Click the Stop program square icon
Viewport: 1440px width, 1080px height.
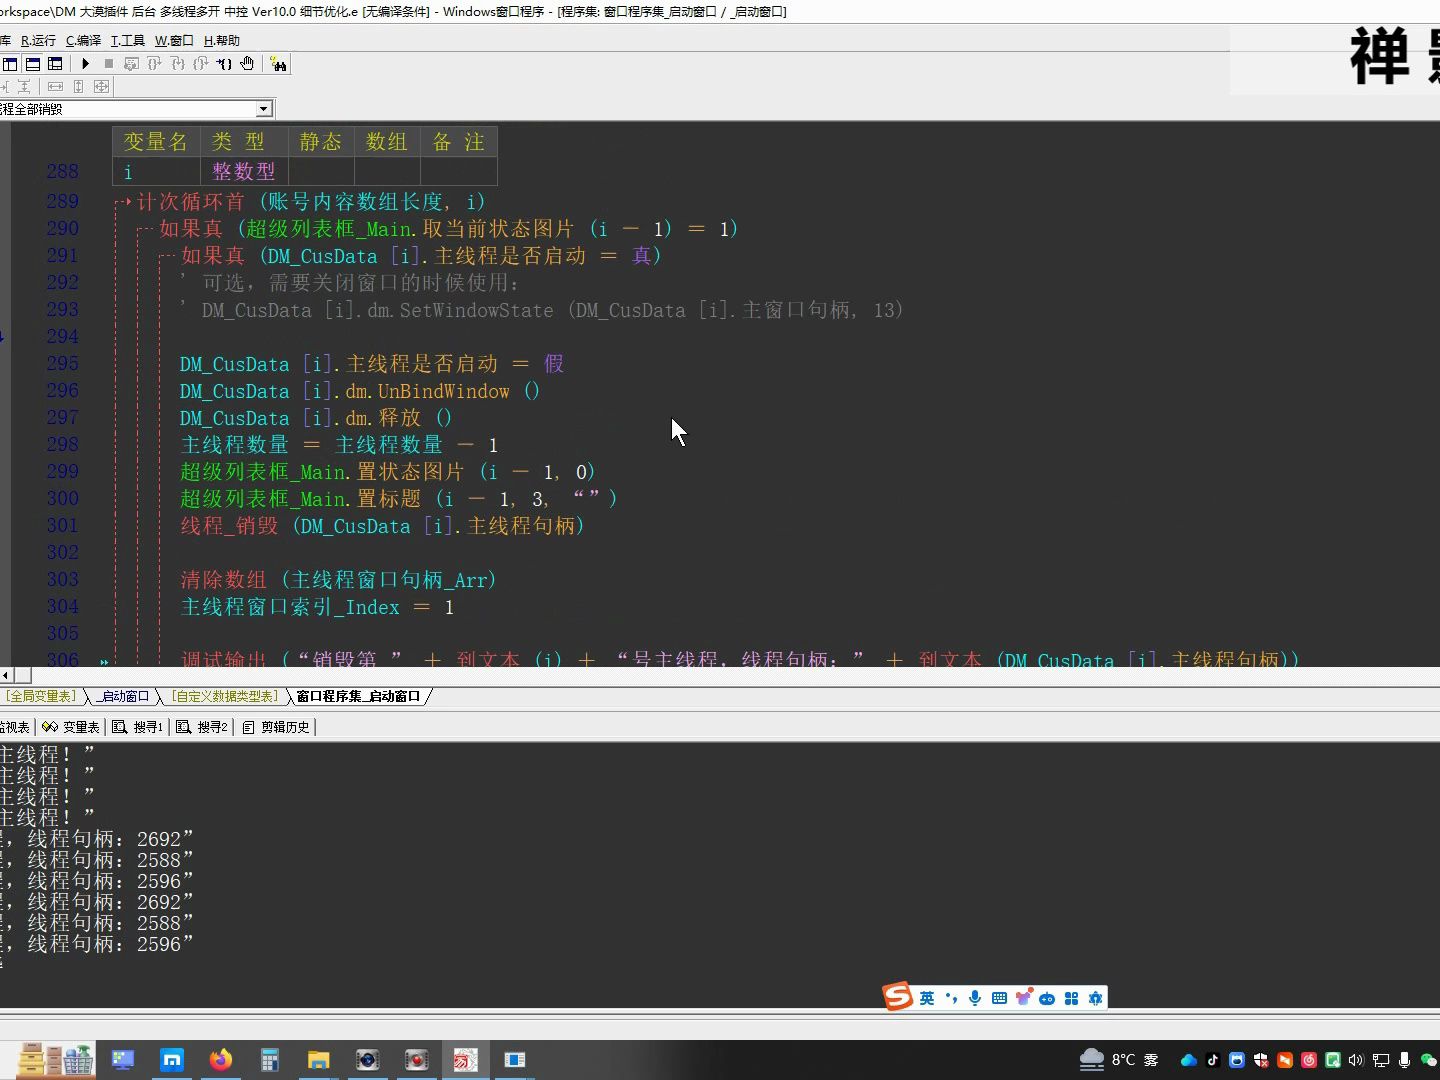tap(109, 63)
